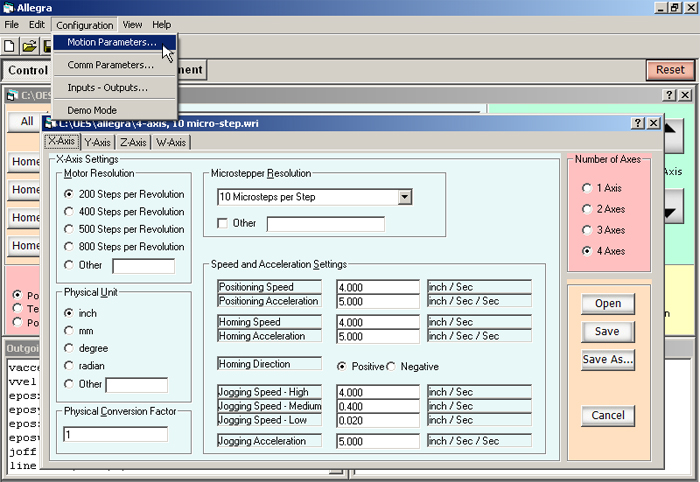Click the Open folder toolbar icon

coord(29,46)
